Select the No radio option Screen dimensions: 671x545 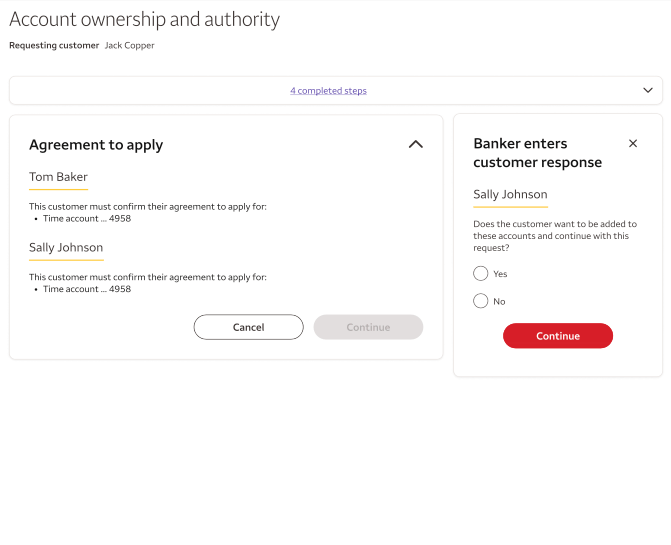481,301
